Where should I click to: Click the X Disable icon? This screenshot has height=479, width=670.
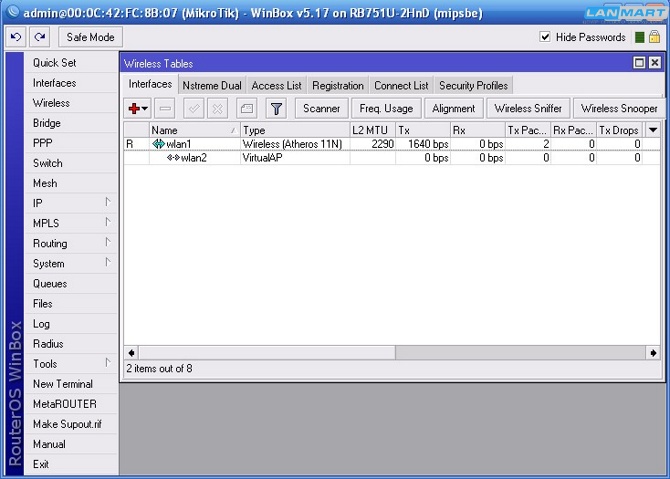point(217,109)
